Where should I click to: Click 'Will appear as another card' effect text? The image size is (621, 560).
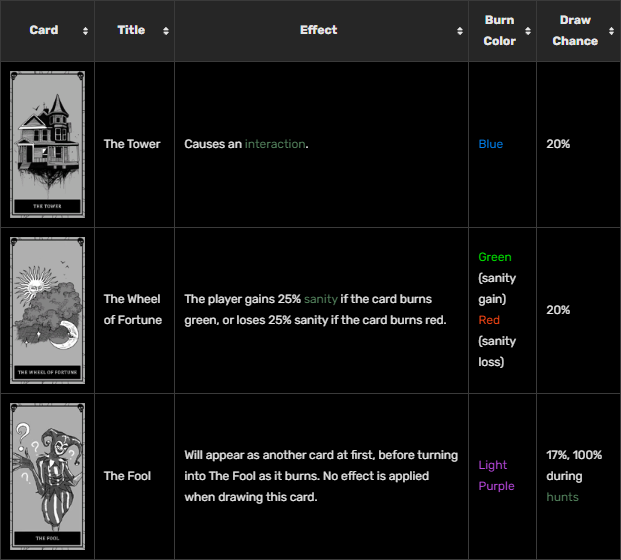pyautogui.click(x=259, y=455)
